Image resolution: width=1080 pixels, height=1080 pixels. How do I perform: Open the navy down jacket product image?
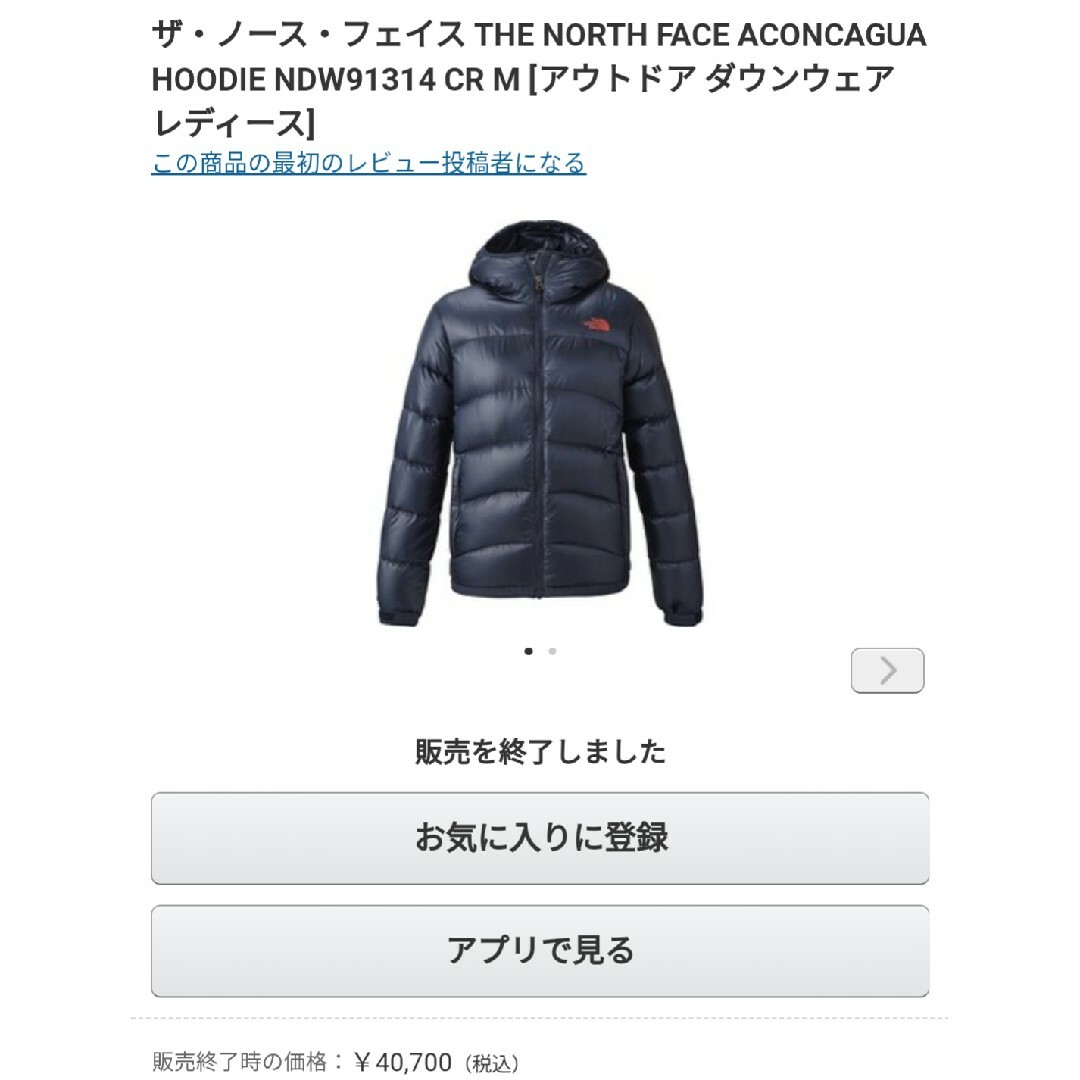coord(540,423)
